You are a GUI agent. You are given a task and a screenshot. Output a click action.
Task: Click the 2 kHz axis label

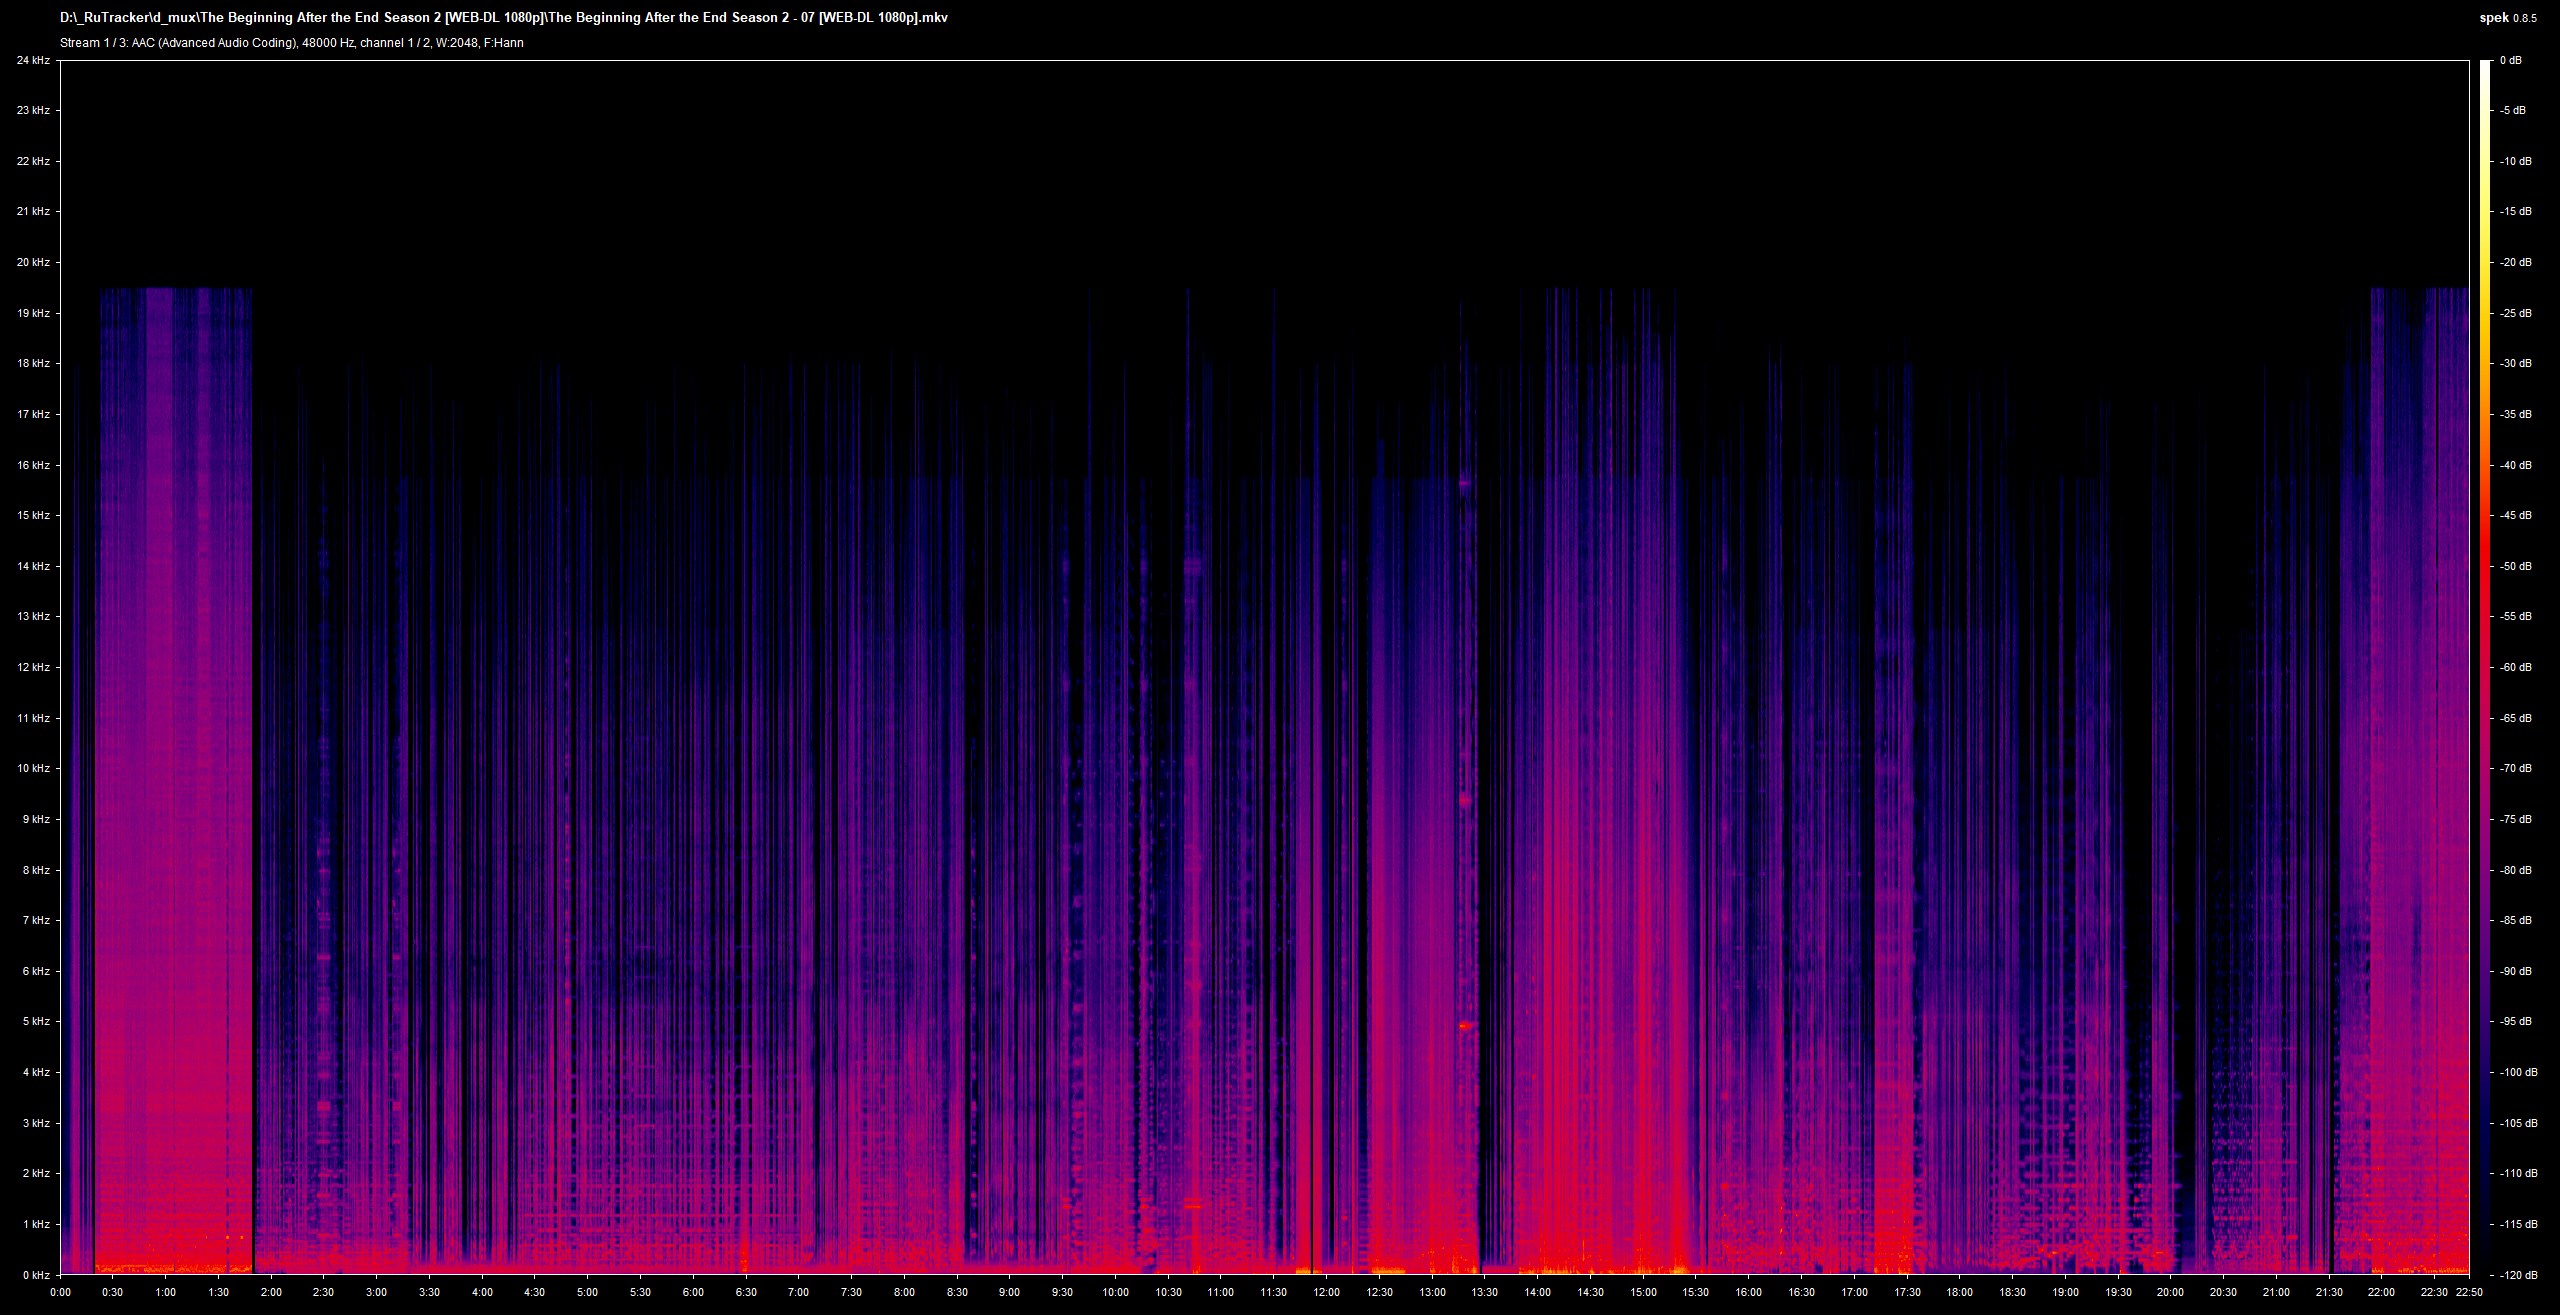coord(36,1174)
